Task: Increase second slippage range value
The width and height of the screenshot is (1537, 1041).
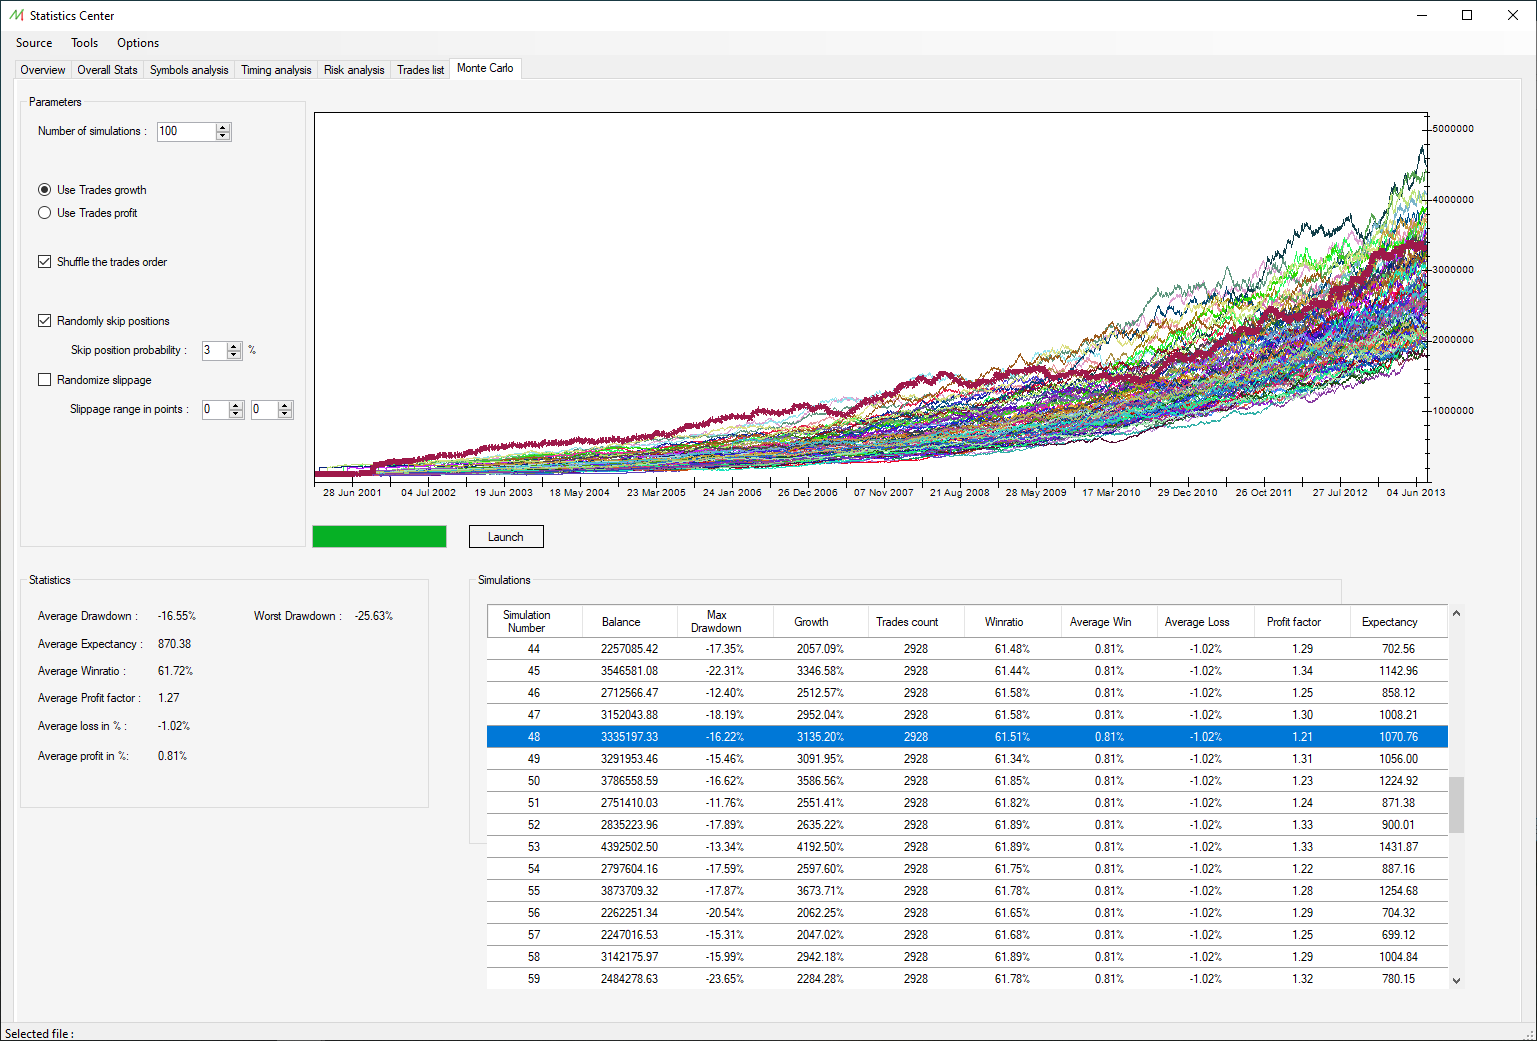Action: click(286, 405)
